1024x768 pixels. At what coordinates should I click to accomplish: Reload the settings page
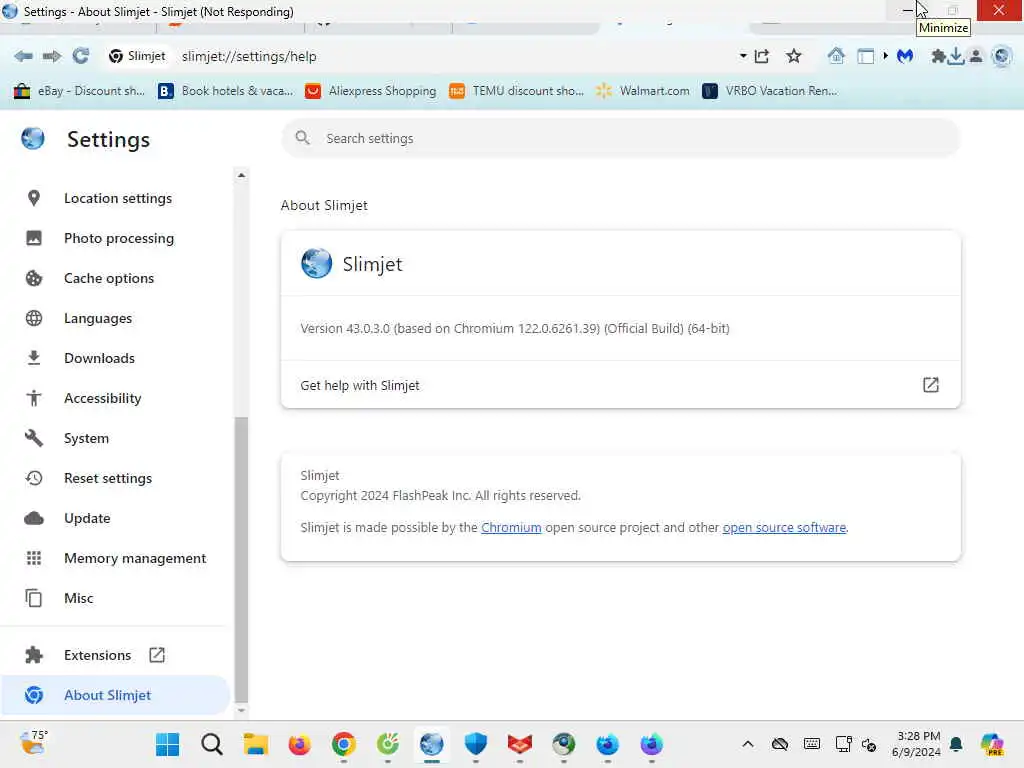point(80,56)
